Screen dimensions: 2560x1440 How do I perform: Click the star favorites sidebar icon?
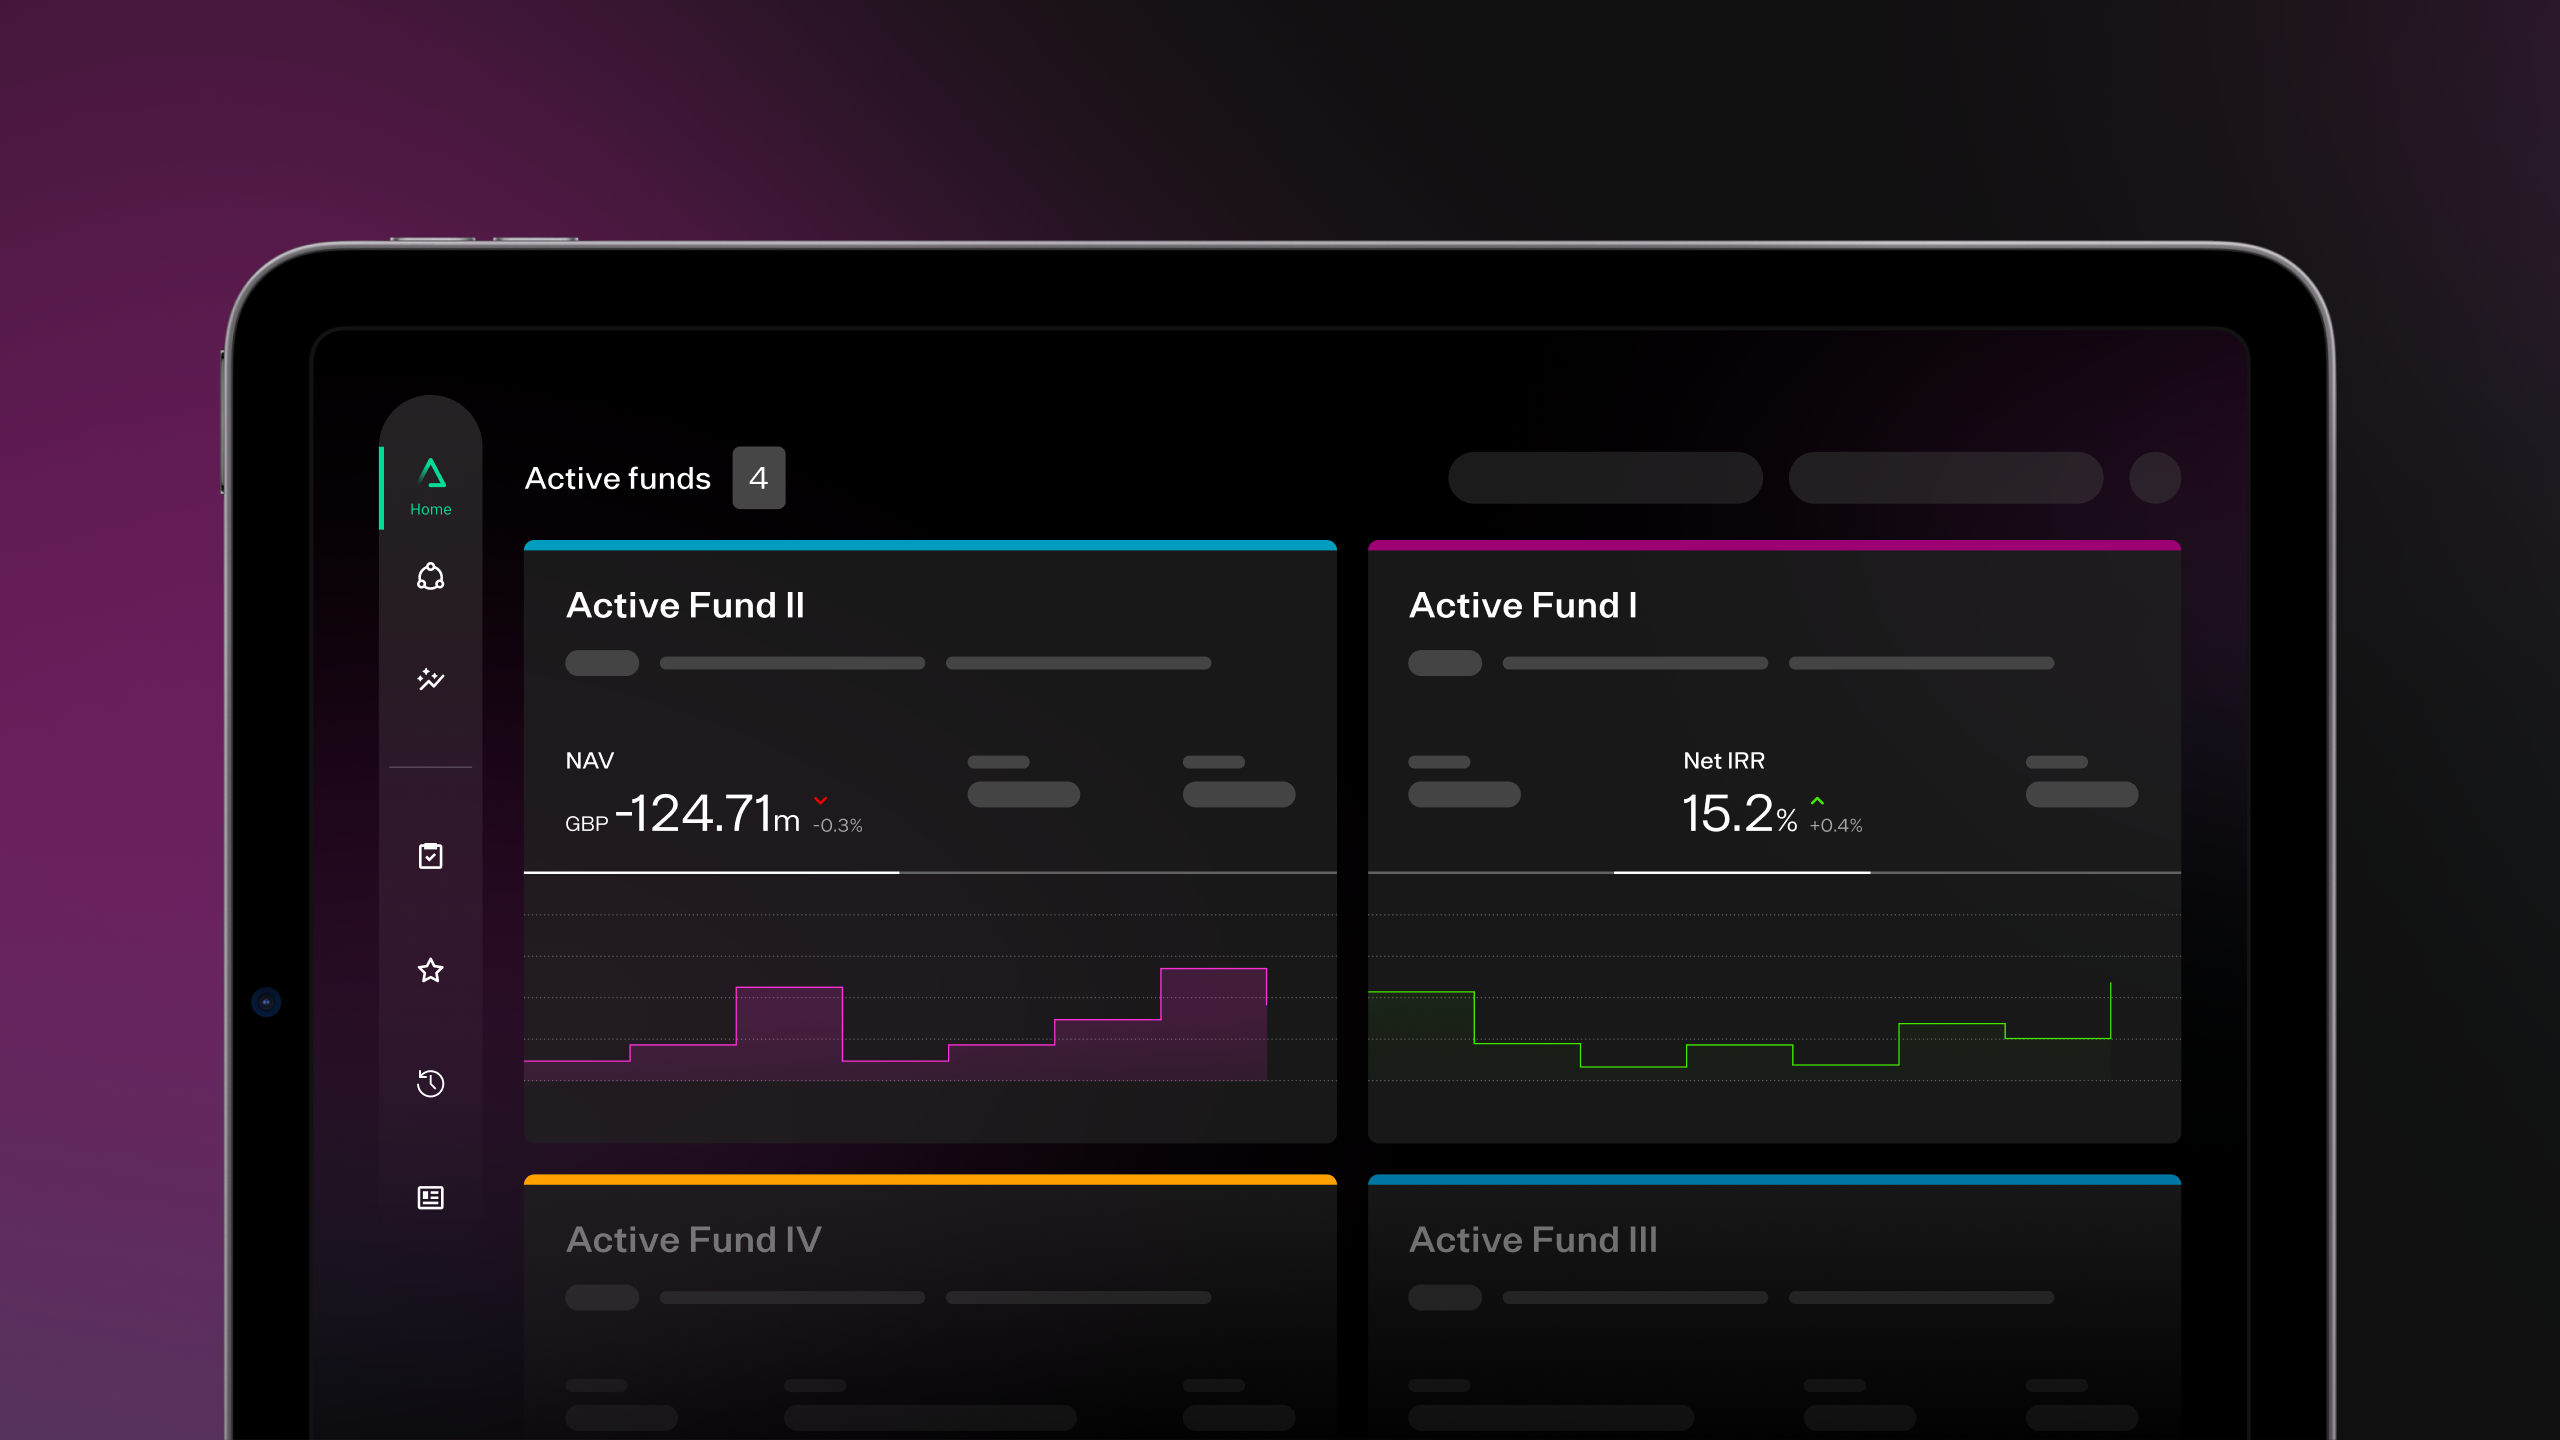click(x=430, y=970)
